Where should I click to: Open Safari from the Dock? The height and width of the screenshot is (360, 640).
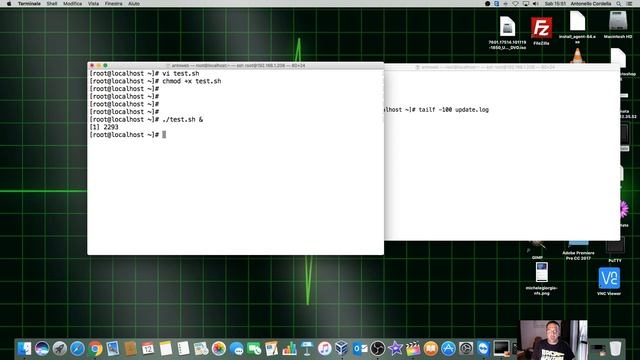[77, 349]
